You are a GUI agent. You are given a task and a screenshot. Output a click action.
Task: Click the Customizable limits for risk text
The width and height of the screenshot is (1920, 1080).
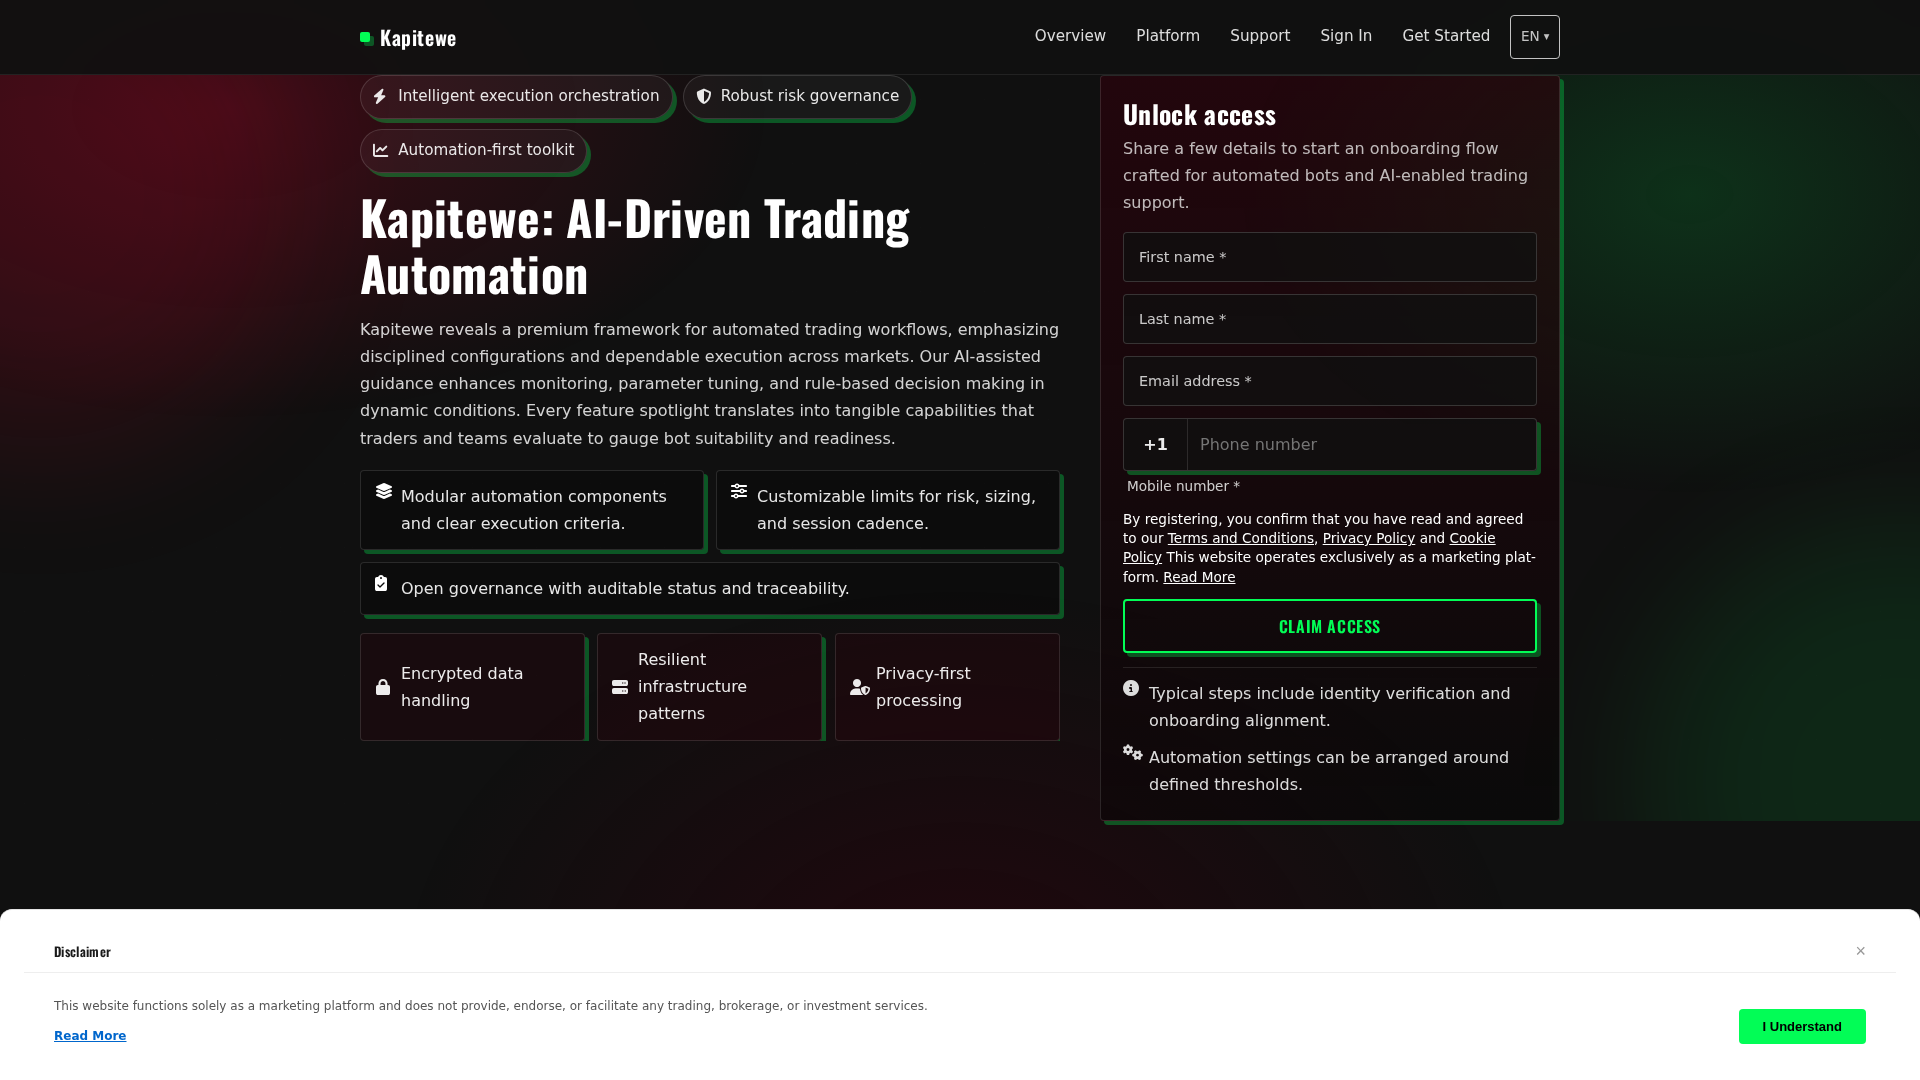click(x=896, y=510)
